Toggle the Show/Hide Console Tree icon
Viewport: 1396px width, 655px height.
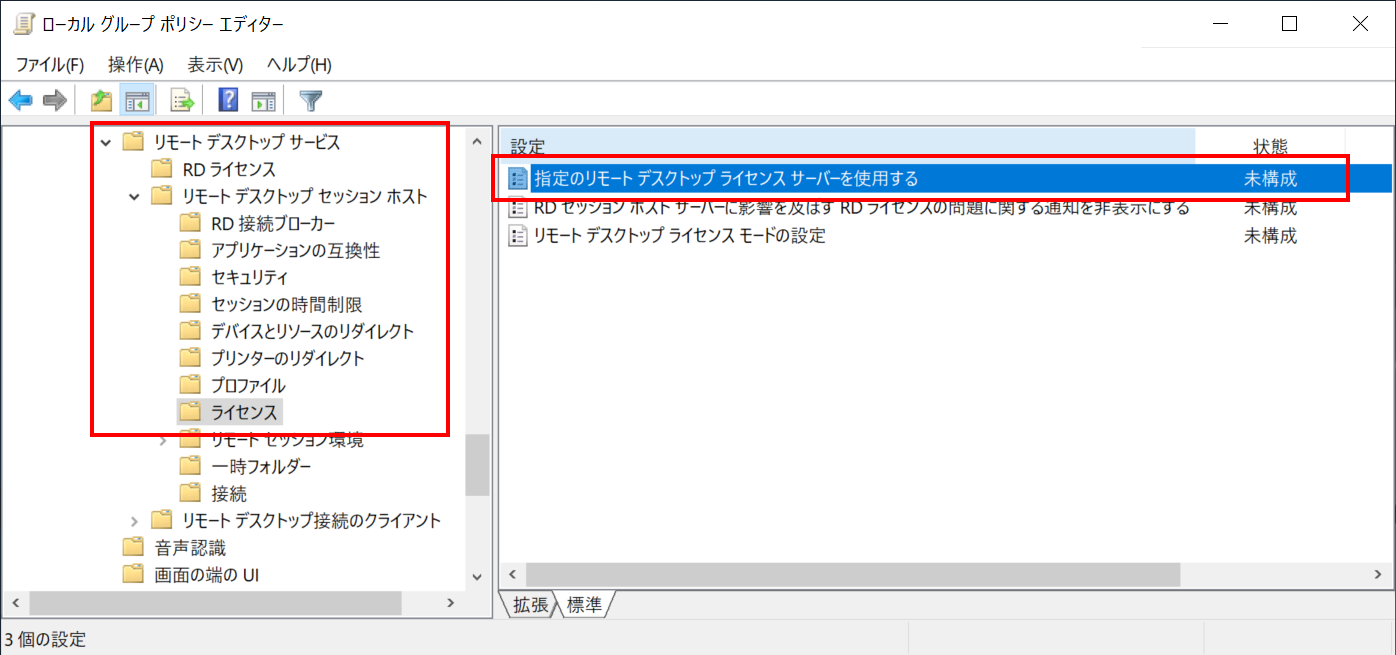[136, 99]
